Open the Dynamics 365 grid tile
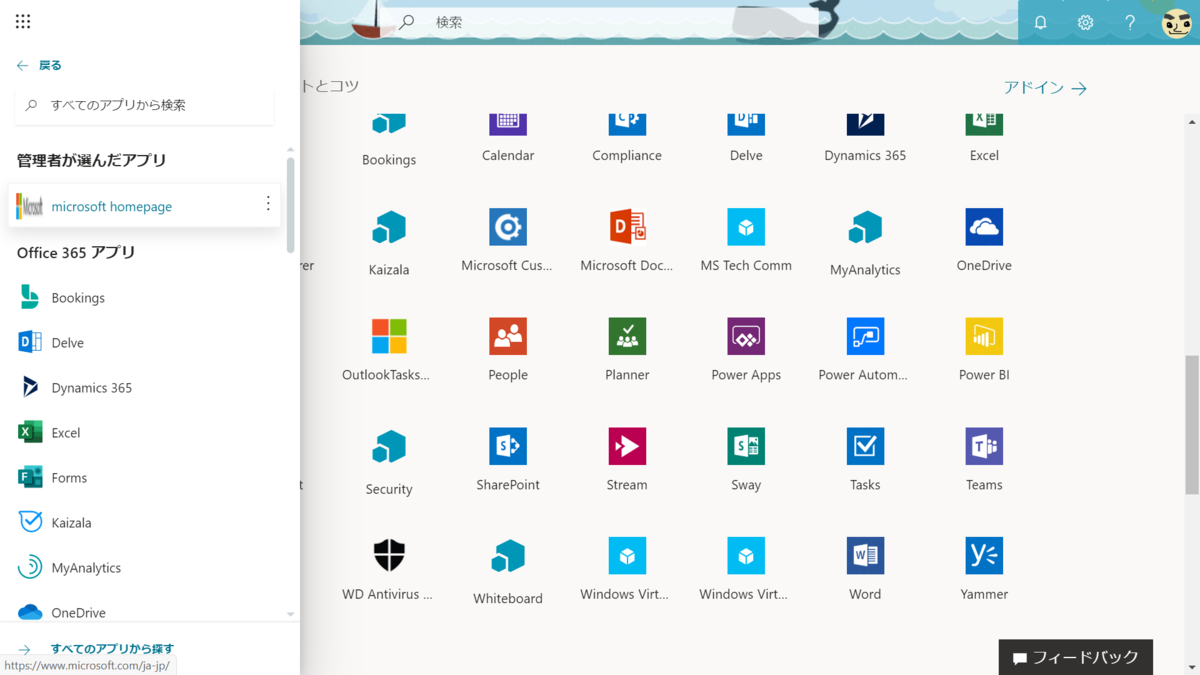 (865, 138)
